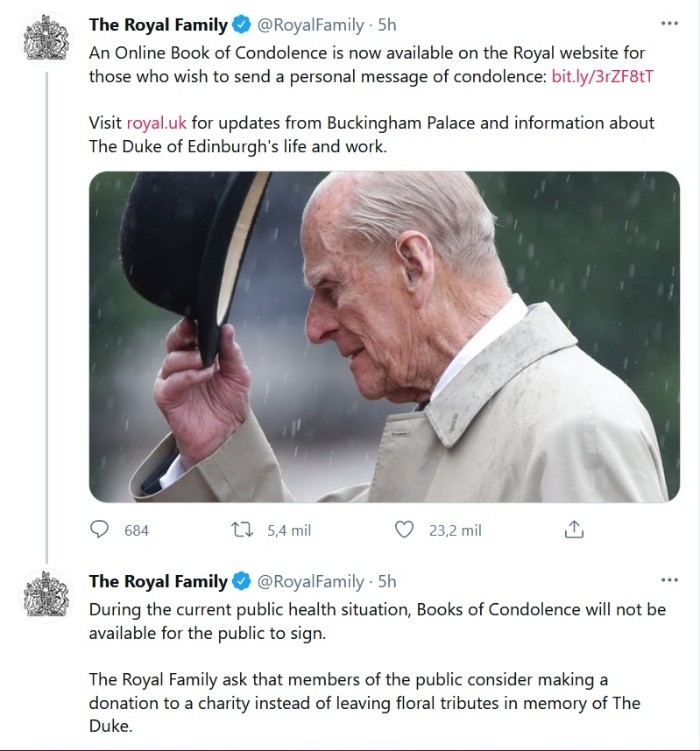Open more options on the second tweet
The width and height of the screenshot is (700, 751).
pos(669,580)
